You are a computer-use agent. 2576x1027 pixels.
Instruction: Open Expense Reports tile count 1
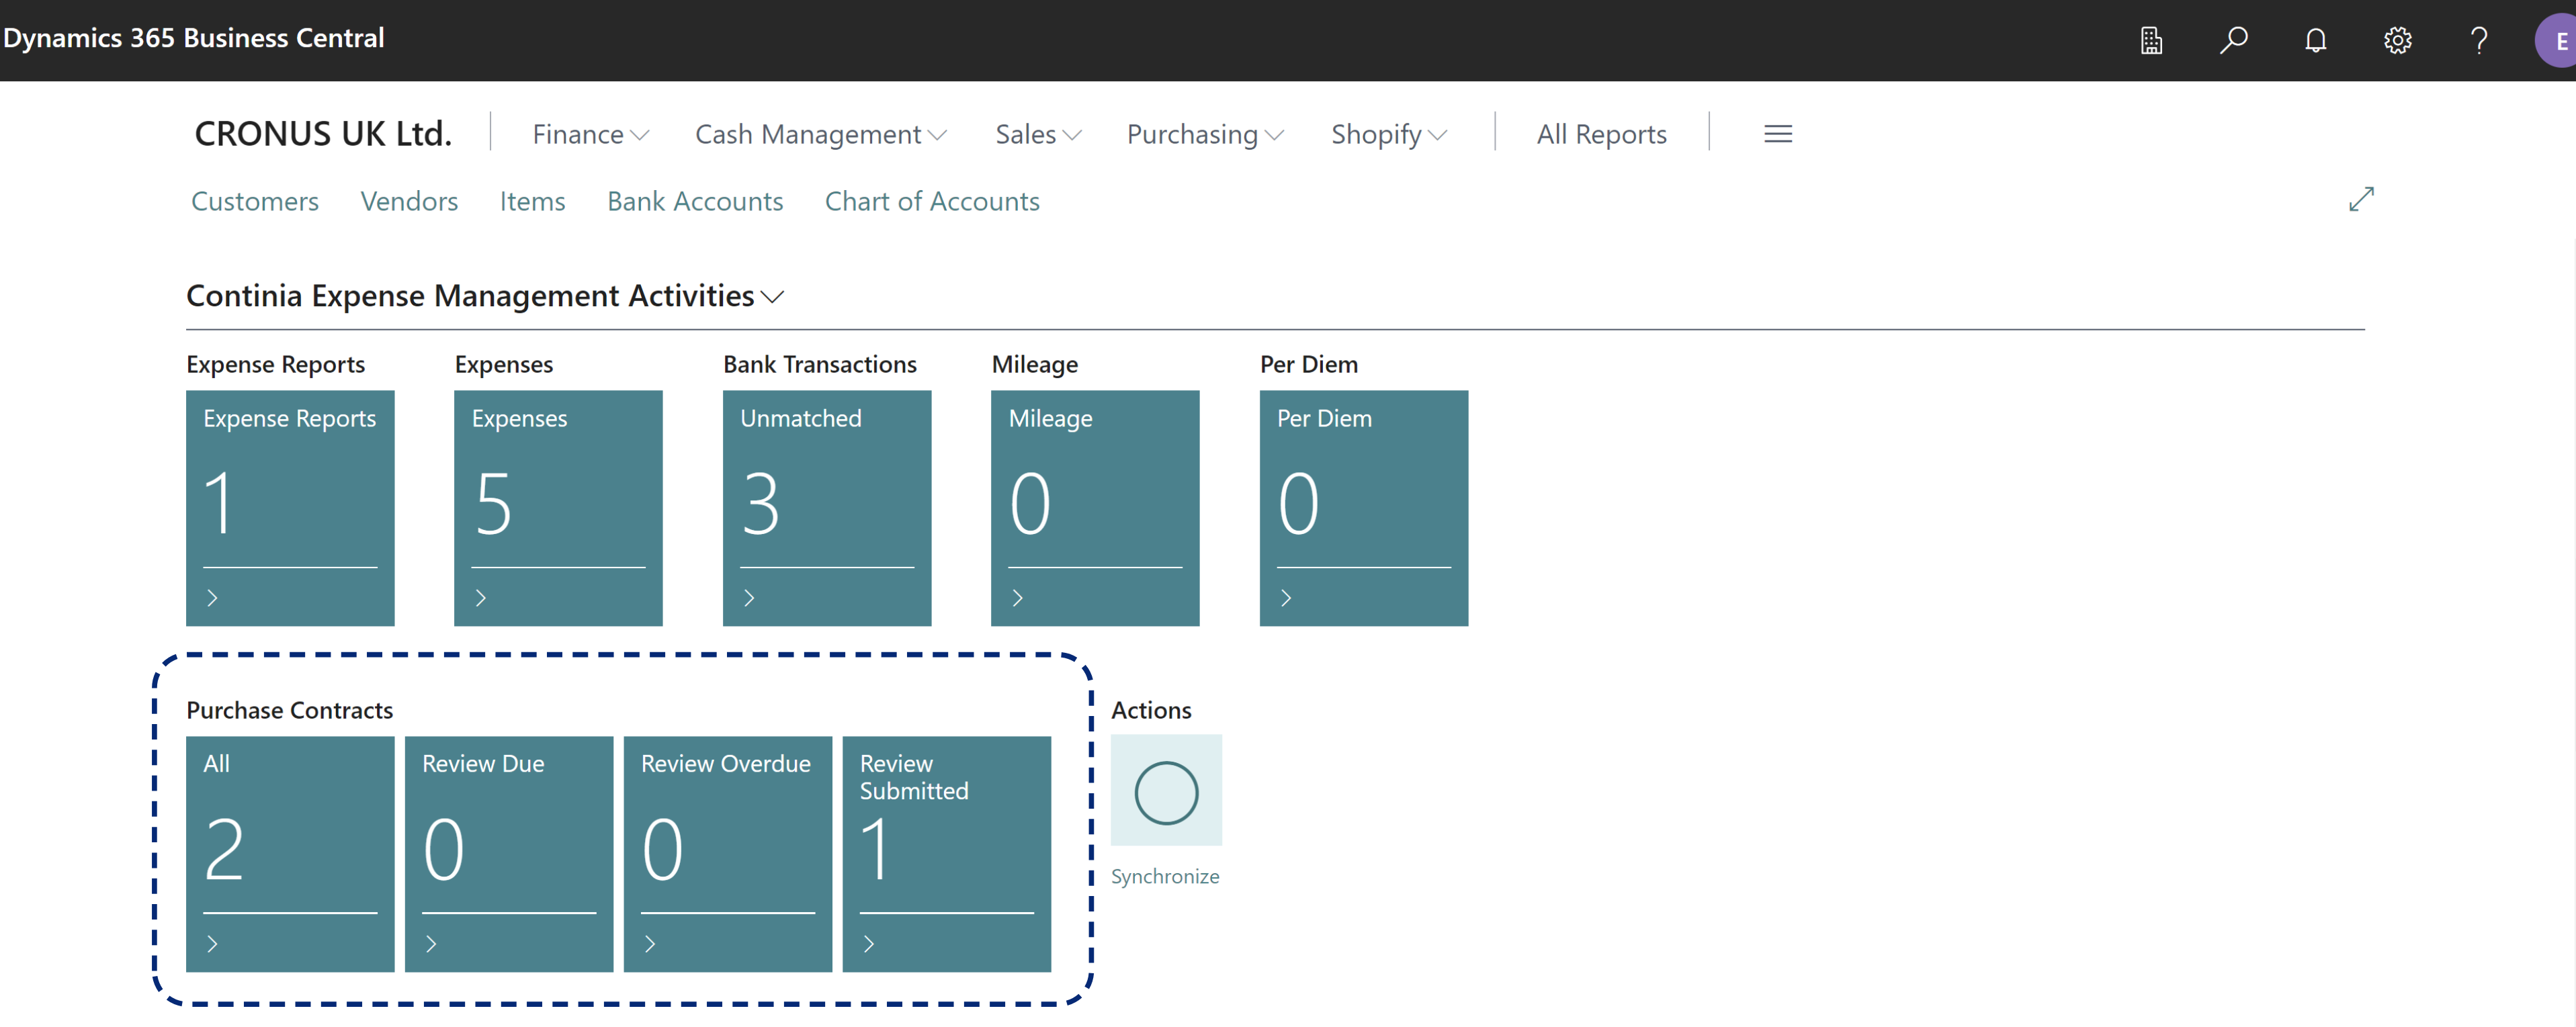pyautogui.click(x=290, y=508)
